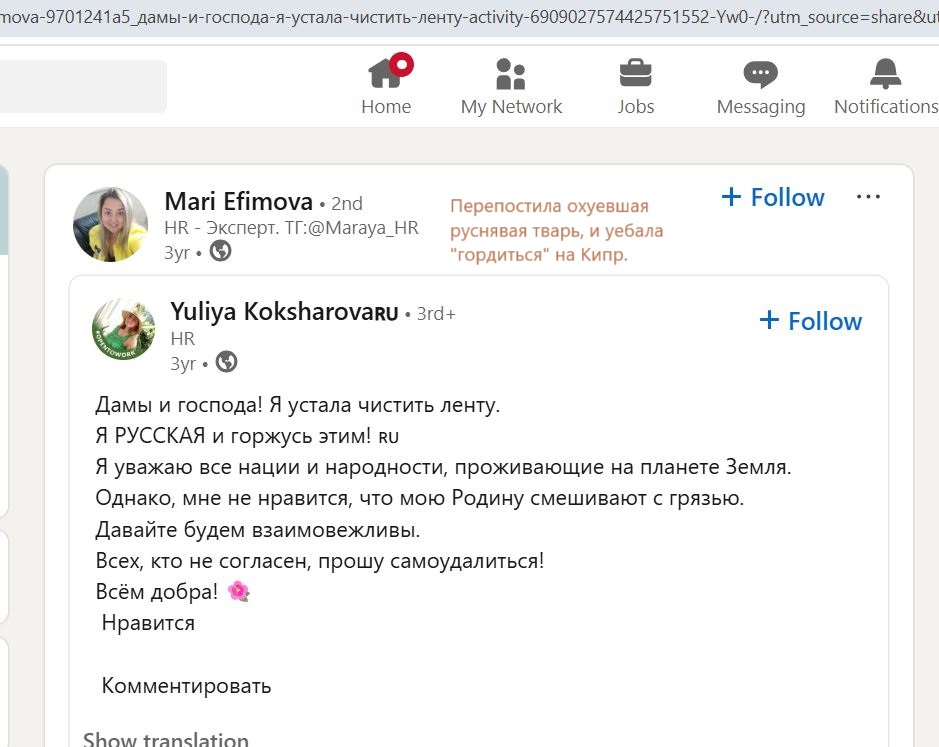Click globe visibility icon under Yuliya Koksharova
Image resolution: width=939 pixels, height=747 pixels.
pos(226,362)
